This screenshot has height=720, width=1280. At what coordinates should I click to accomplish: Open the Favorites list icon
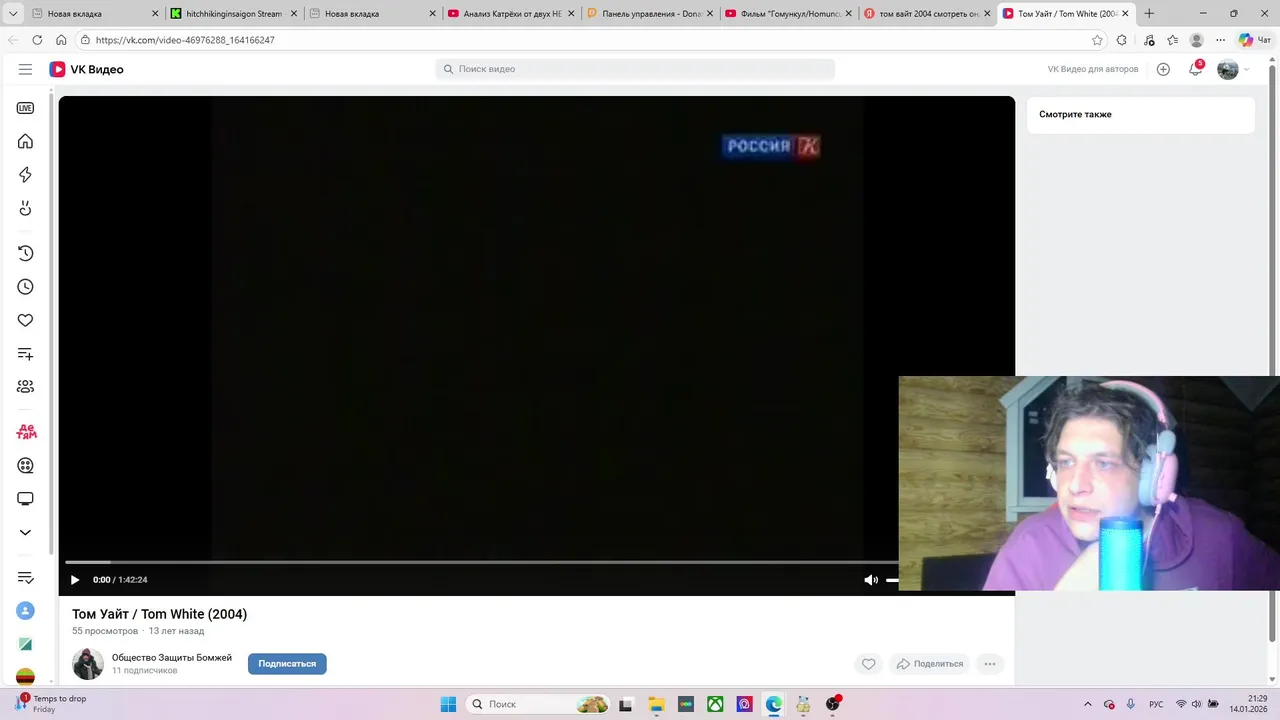click(x=1172, y=40)
